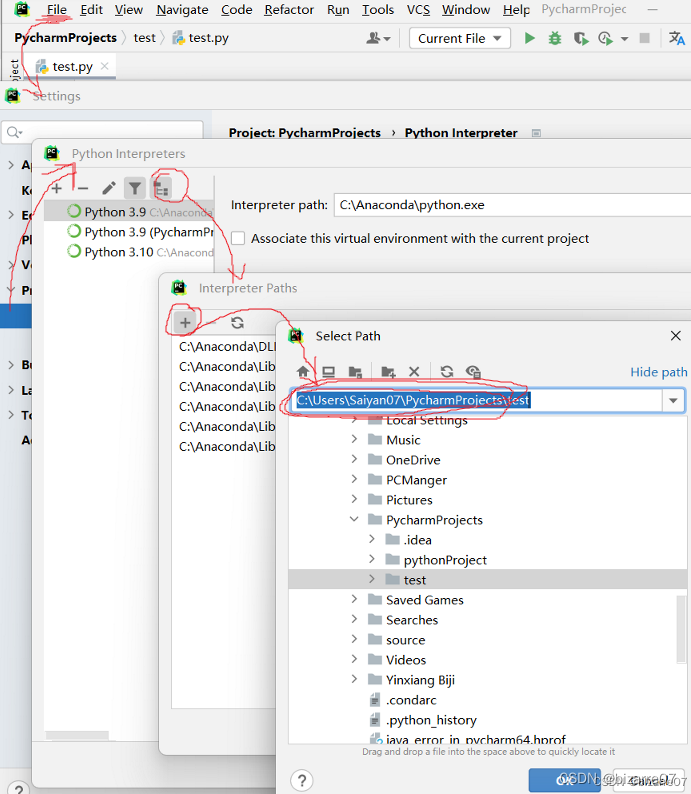This screenshot has height=794, width=691.
Task: Open the Edit menu
Action: 91,10
